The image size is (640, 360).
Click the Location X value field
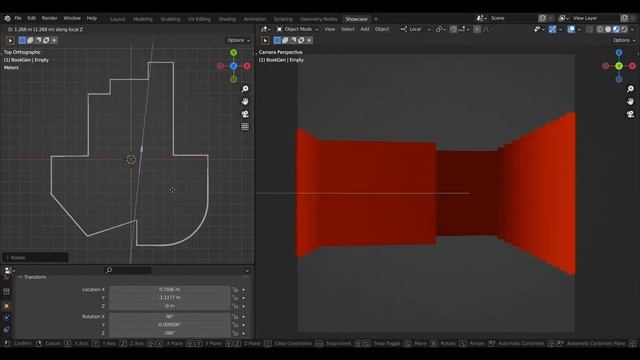(169, 289)
